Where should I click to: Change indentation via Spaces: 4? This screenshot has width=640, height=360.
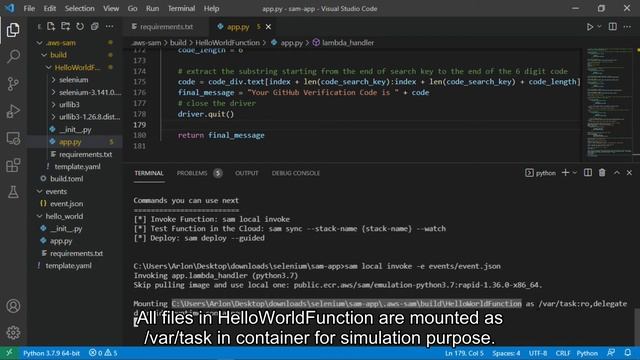point(506,353)
